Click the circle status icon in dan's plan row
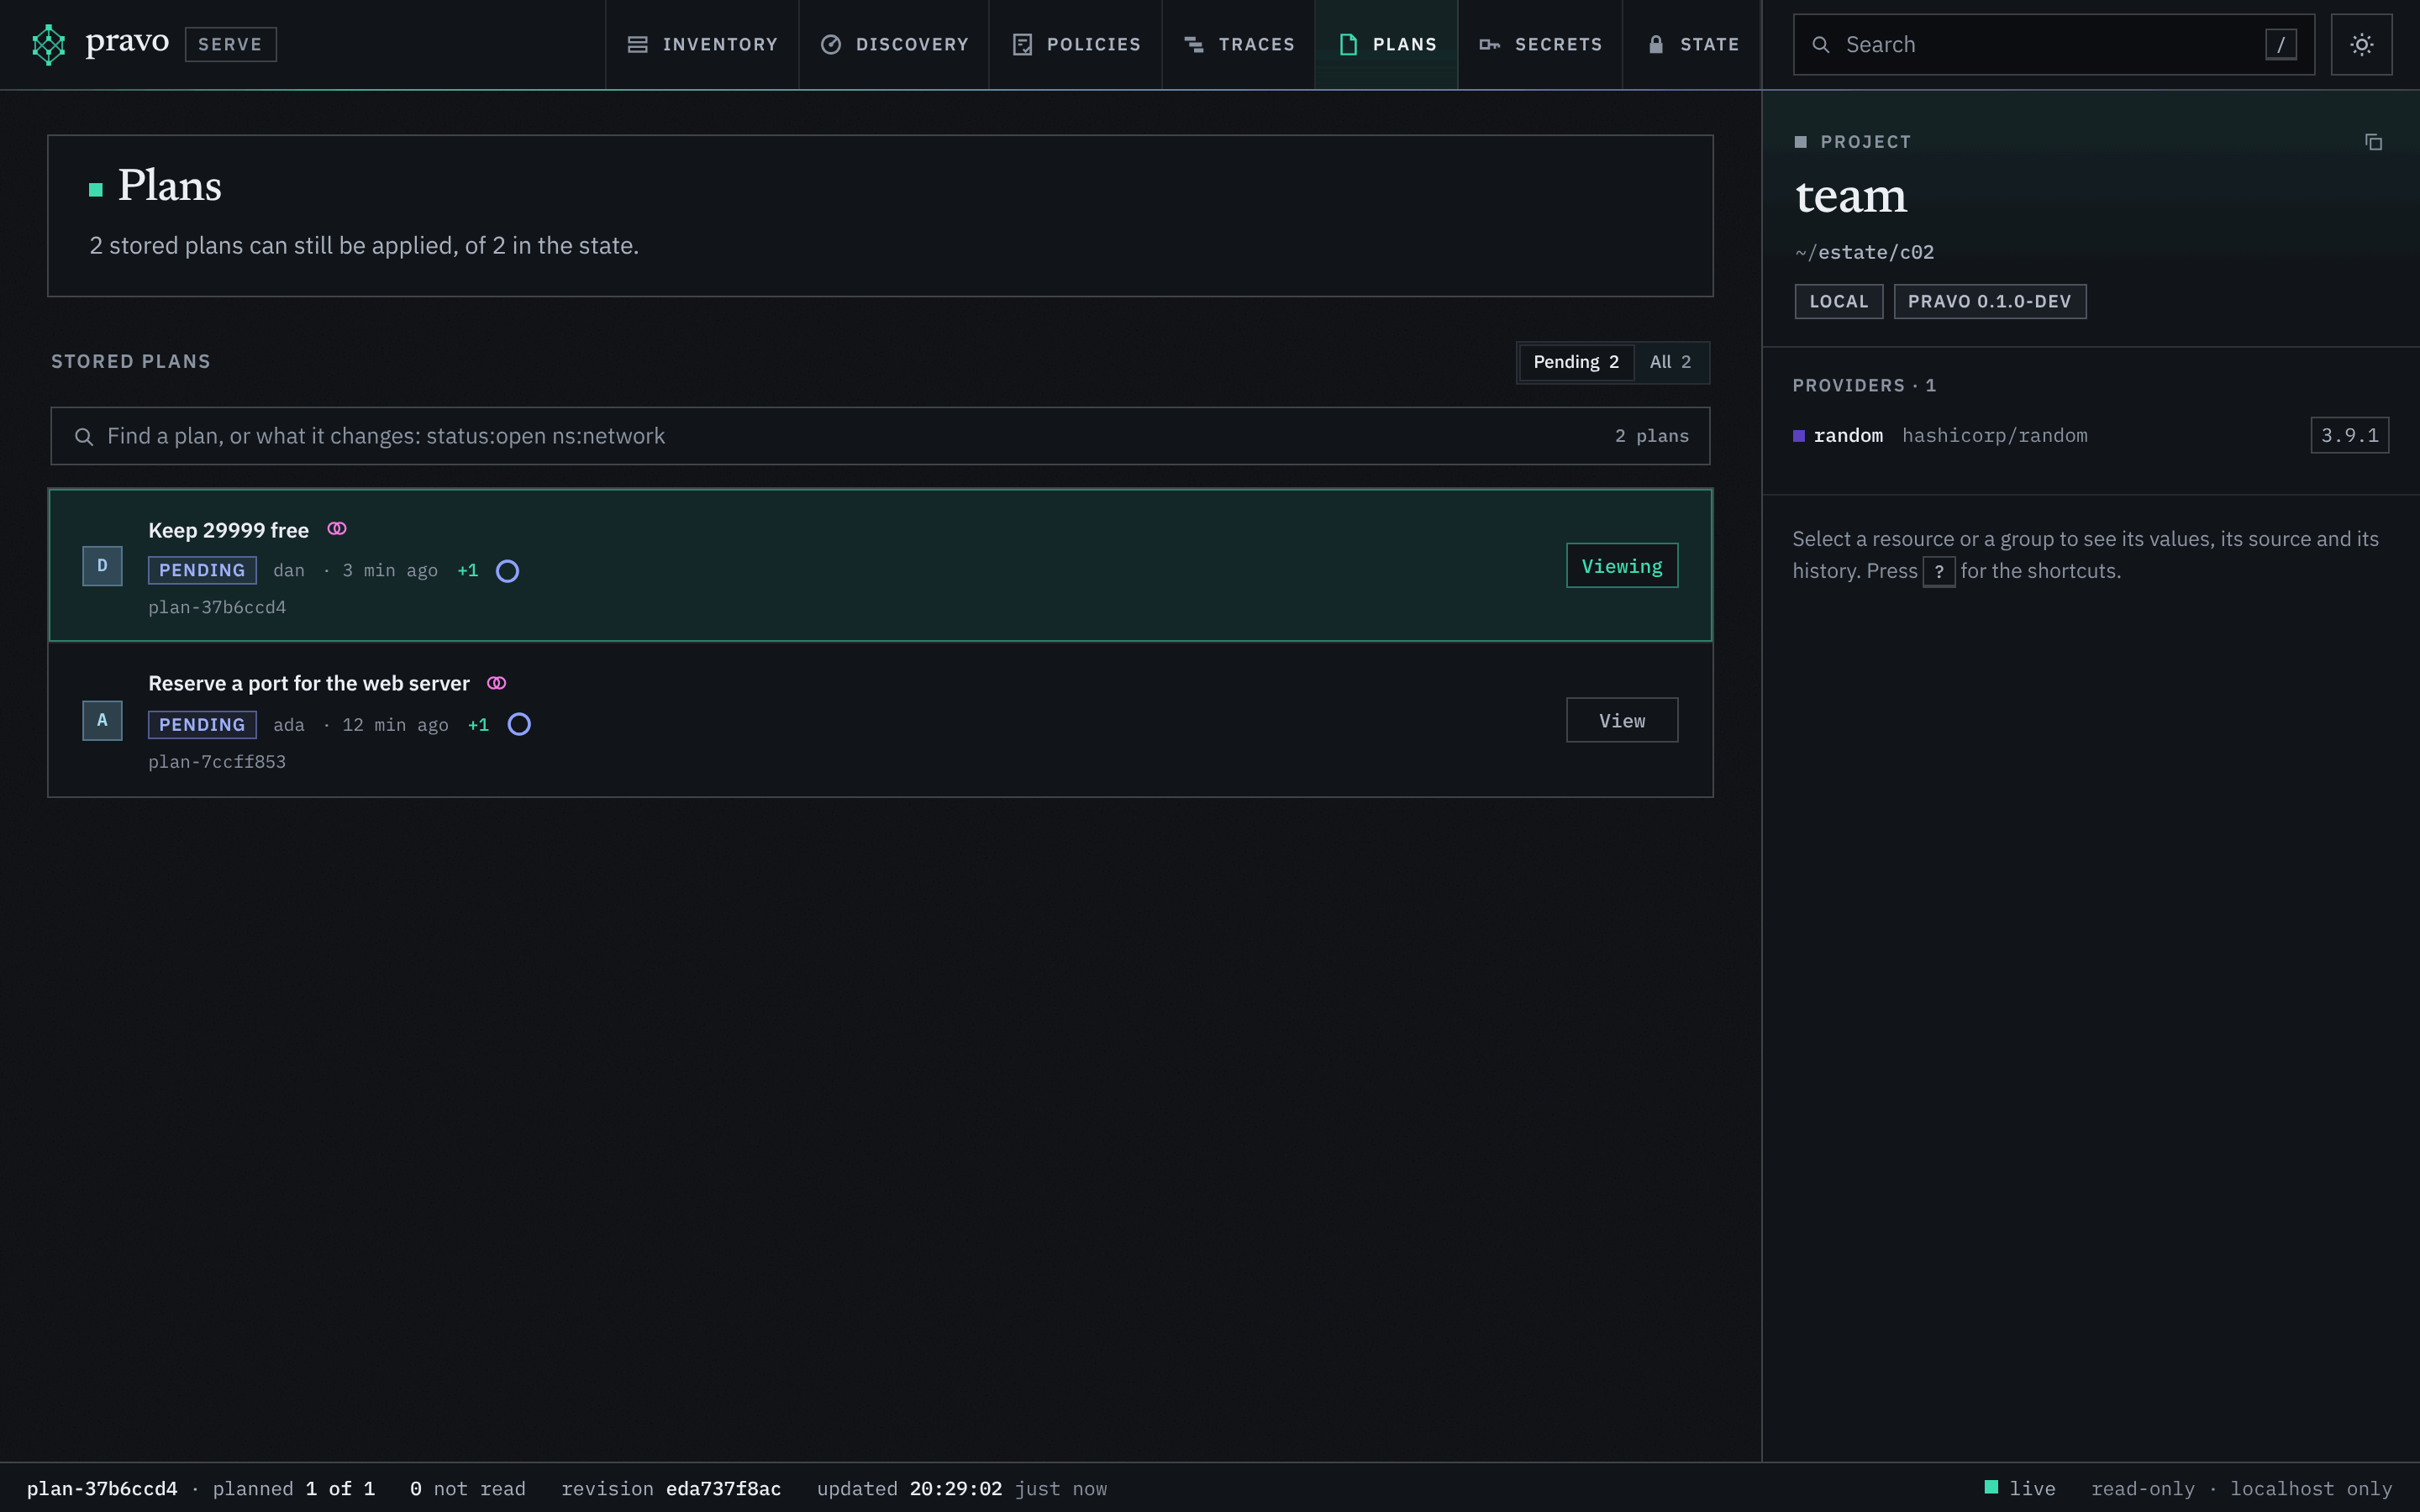Screen dimensions: 2420x1512 click(507, 571)
